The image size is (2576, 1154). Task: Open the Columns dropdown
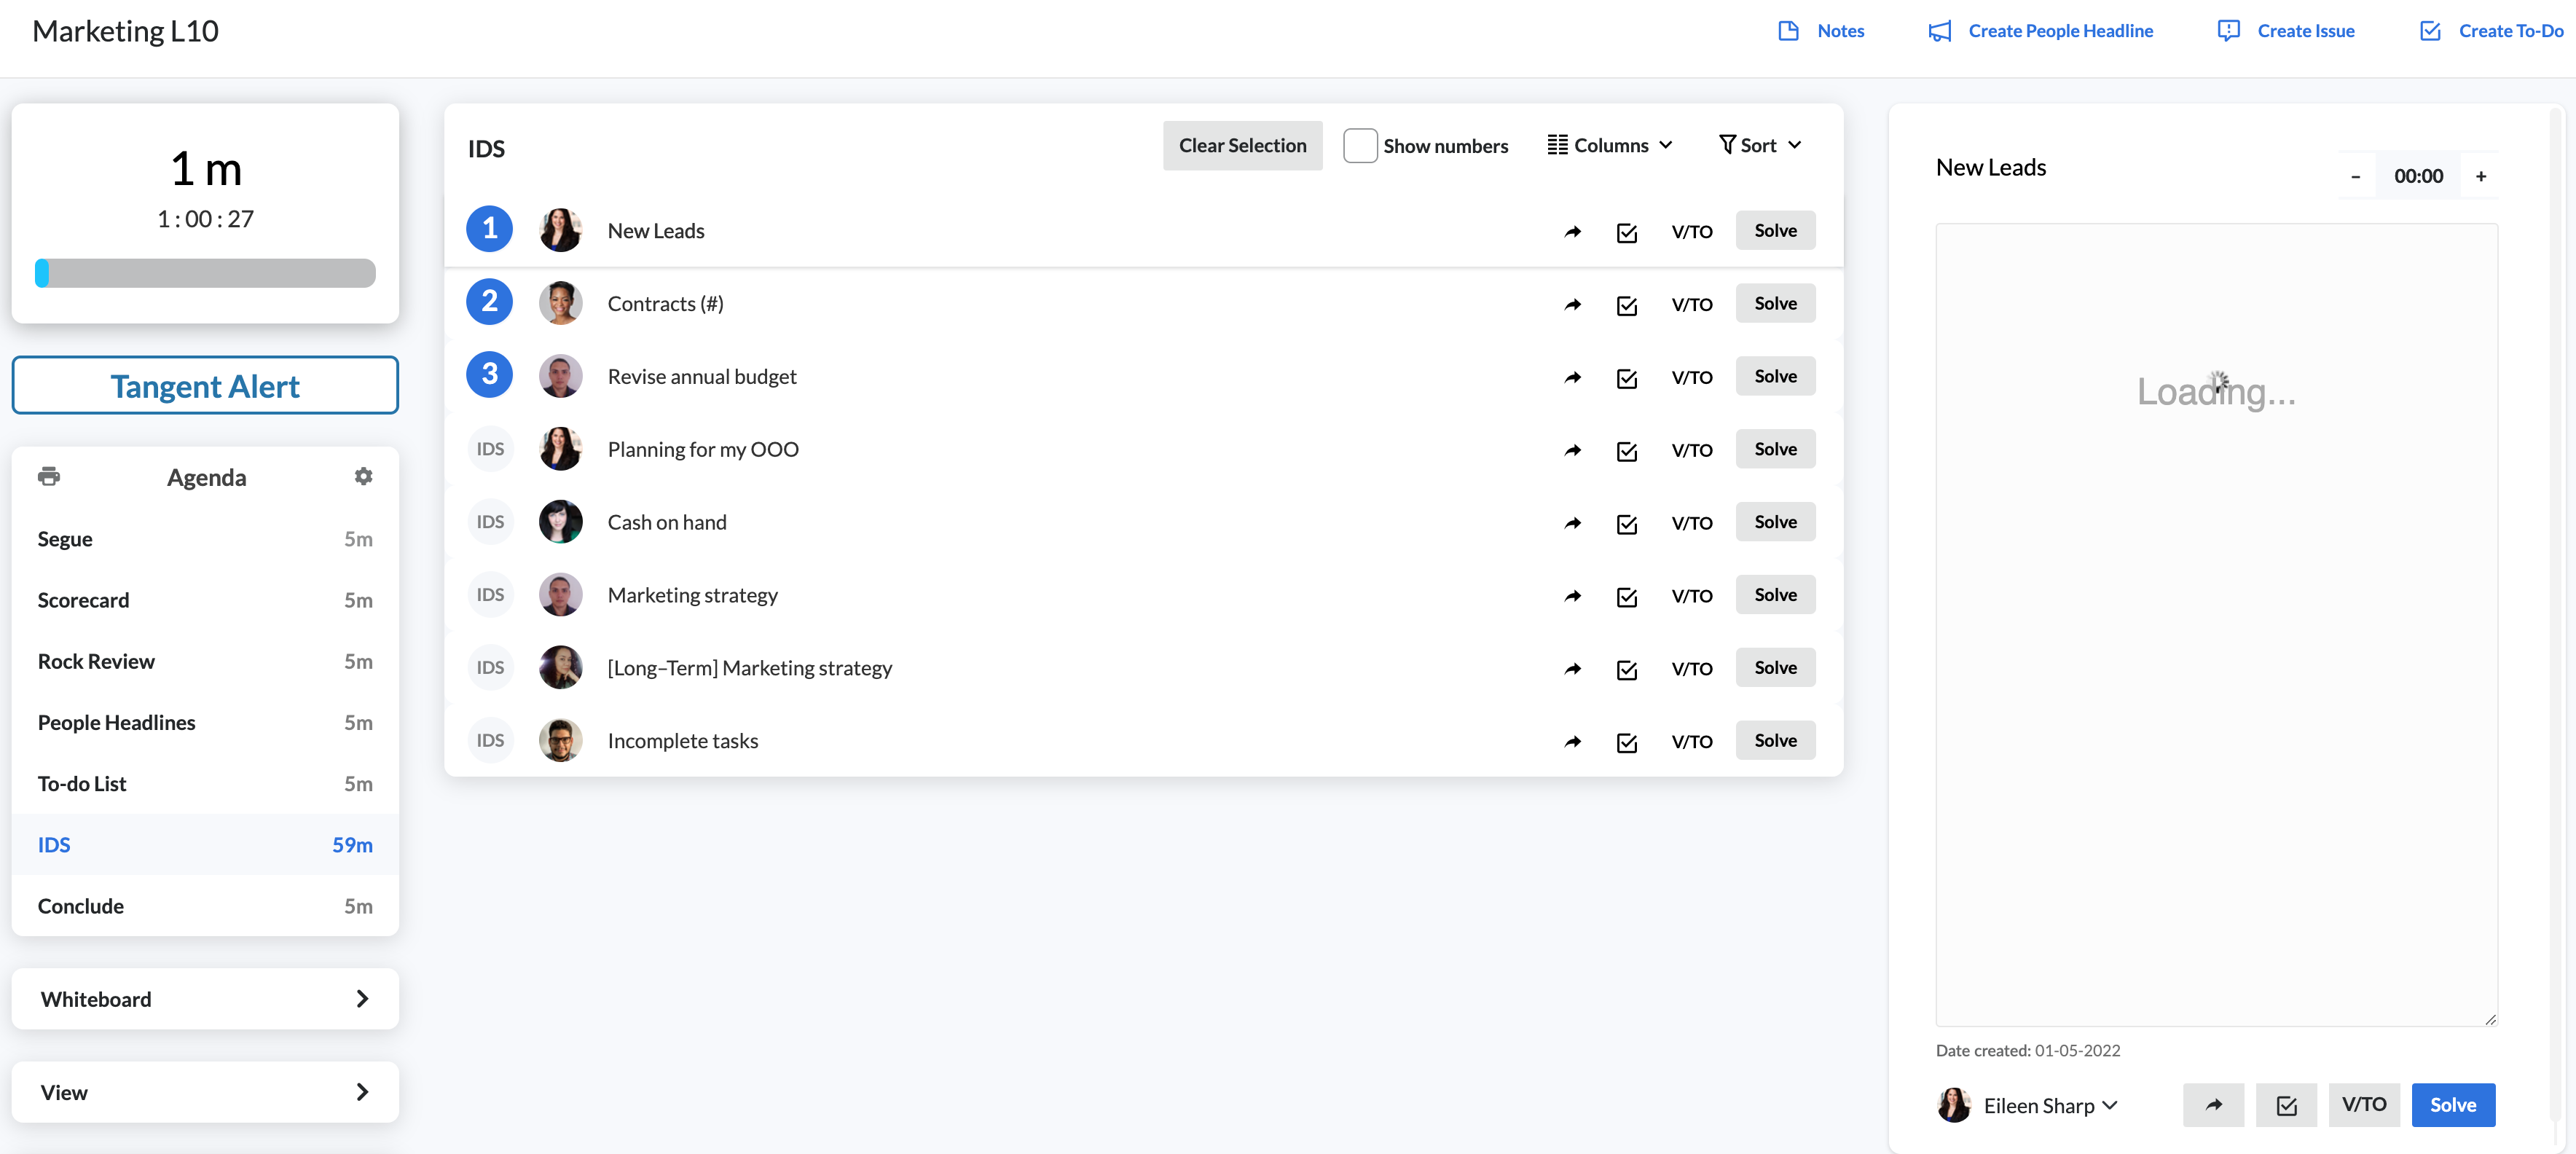click(1609, 144)
